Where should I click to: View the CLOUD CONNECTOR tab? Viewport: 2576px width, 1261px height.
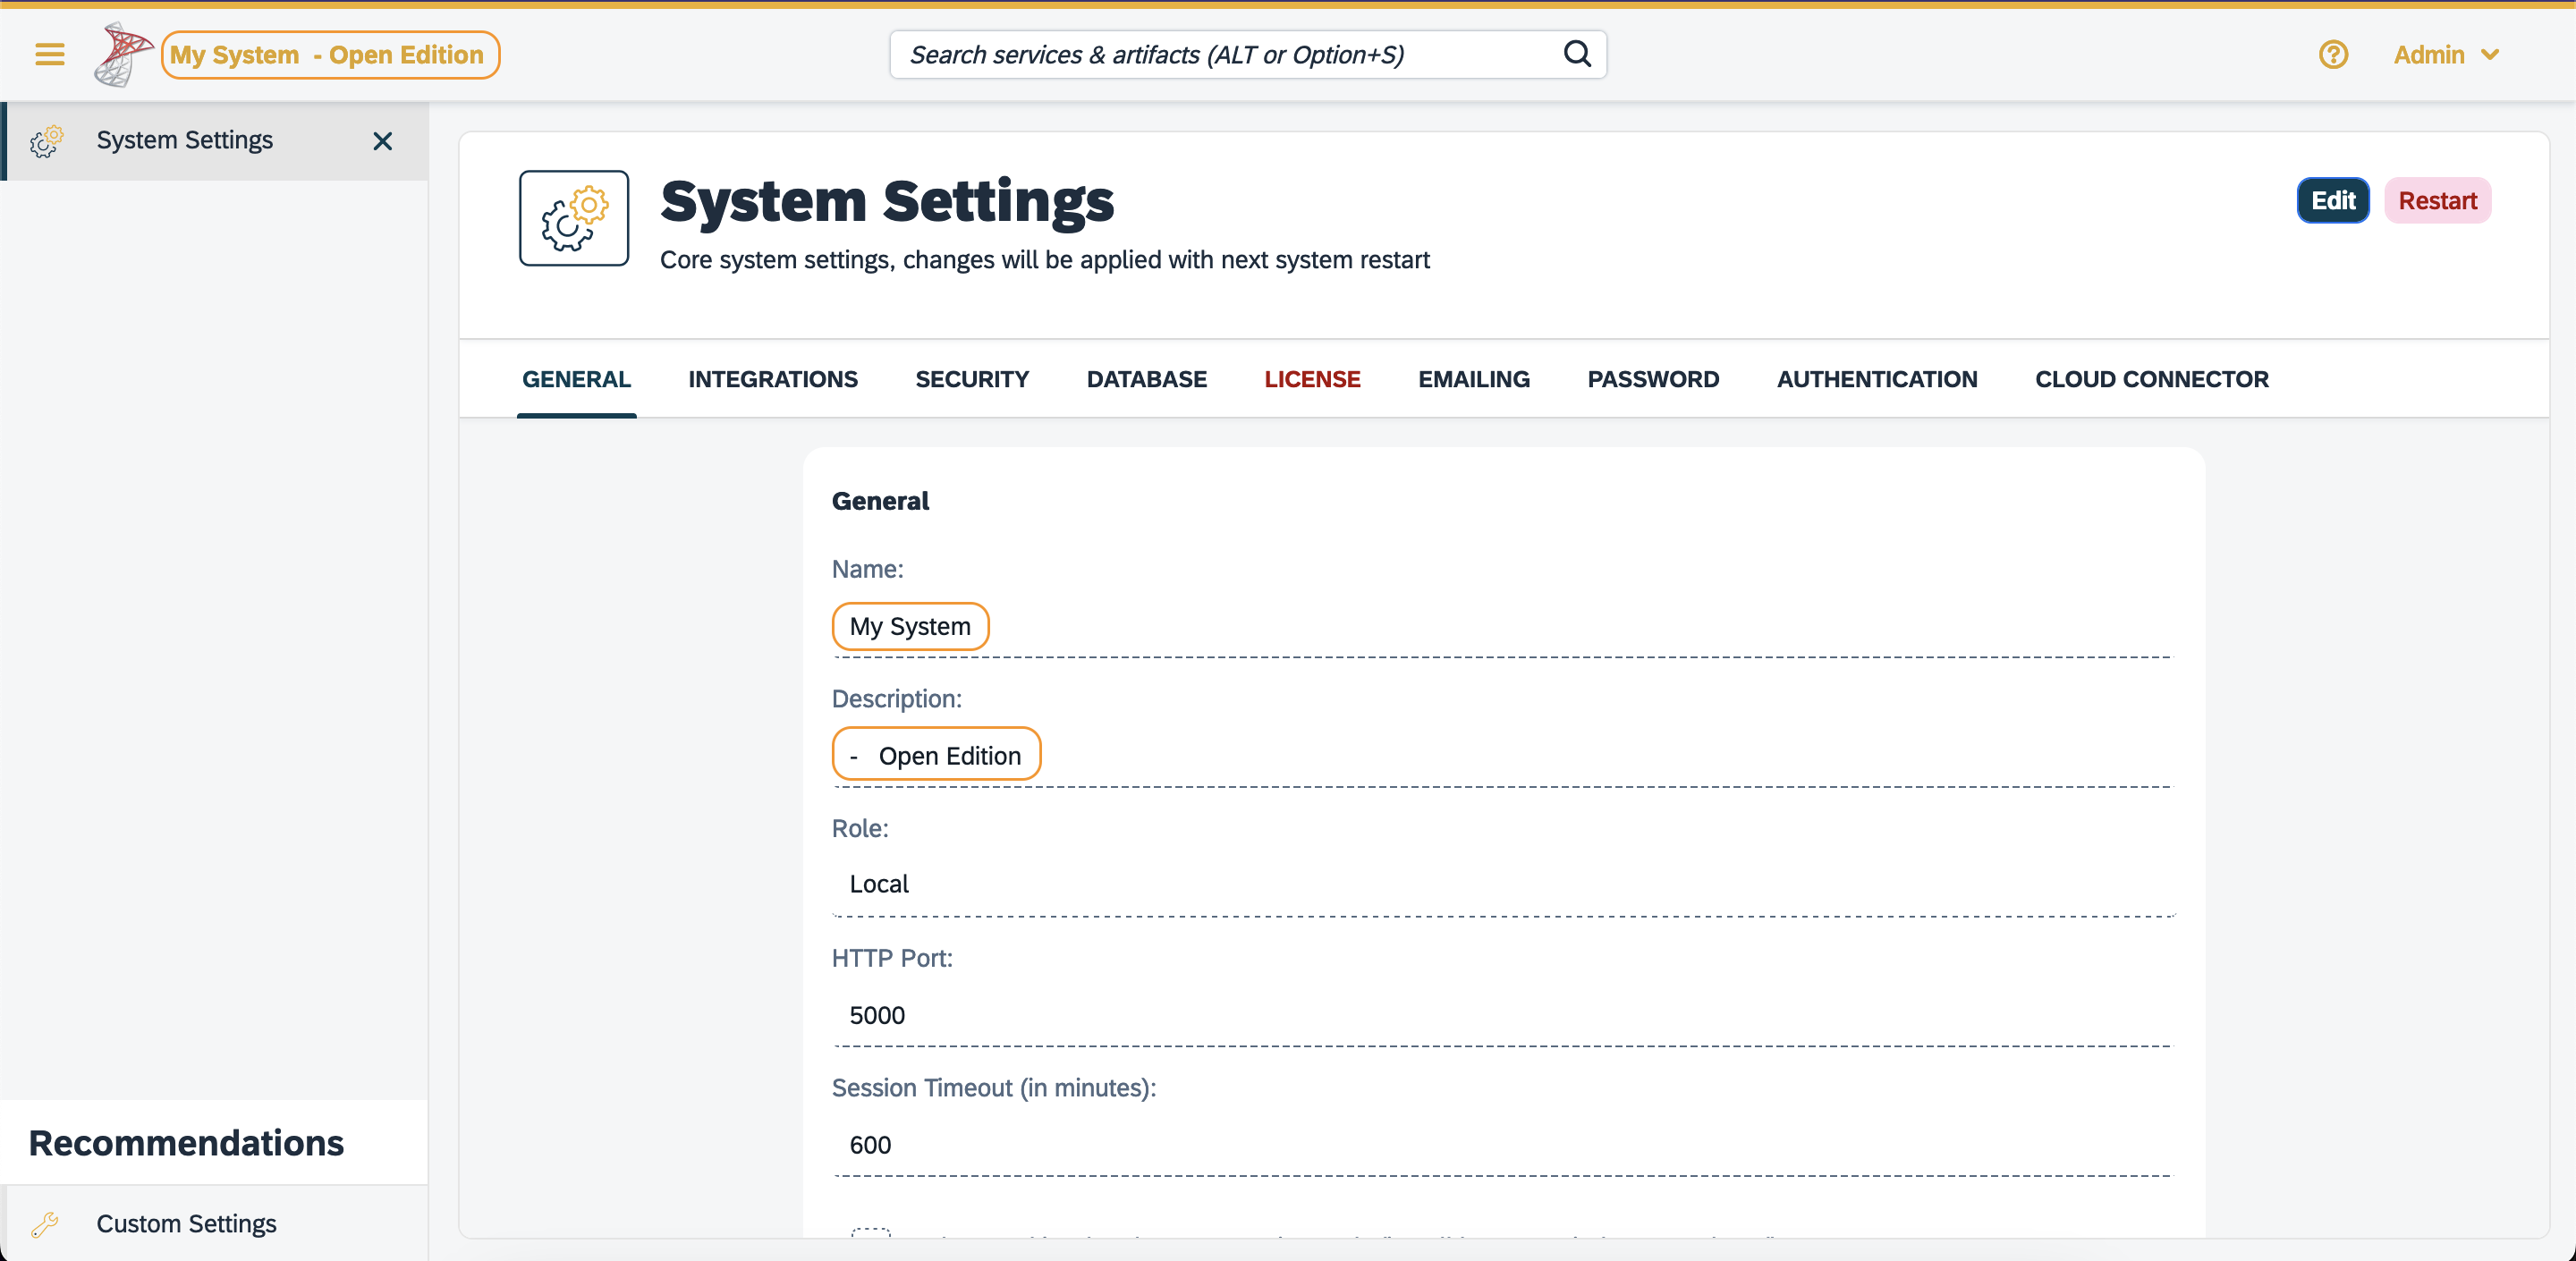pyautogui.click(x=2151, y=379)
